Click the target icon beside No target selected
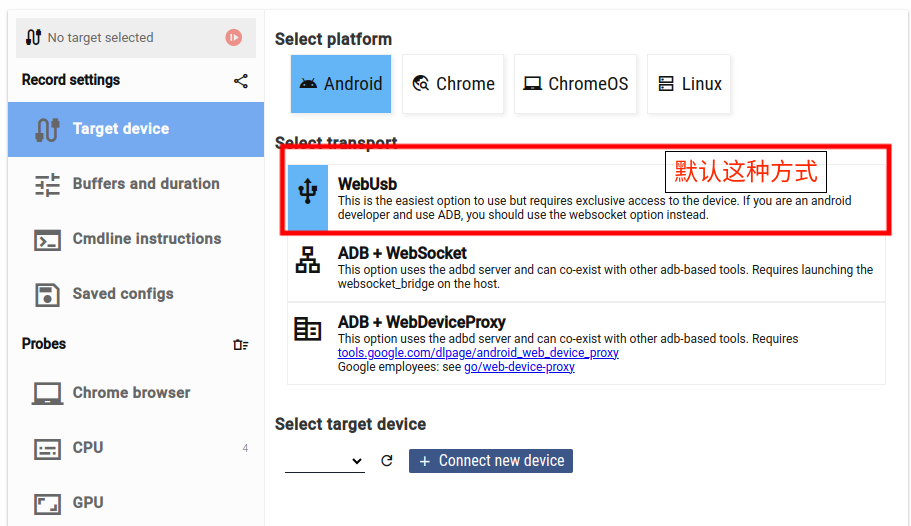Image resolution: width=911 pixels, height=526 pixels. (x=33, y=37)
